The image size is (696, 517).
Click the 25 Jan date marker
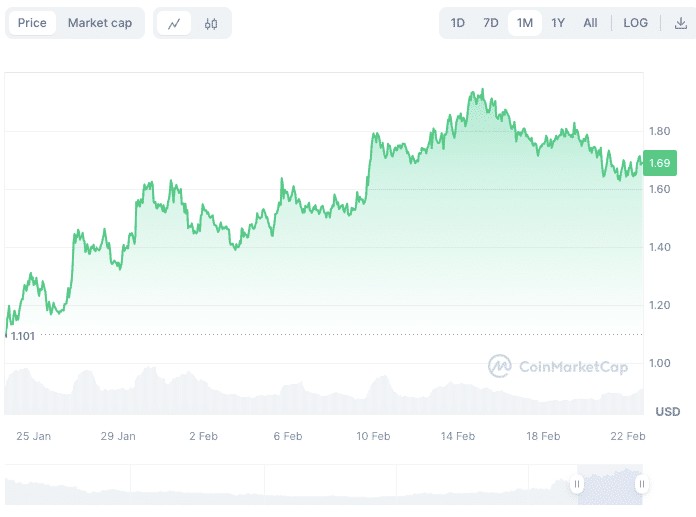click(34, 436)
